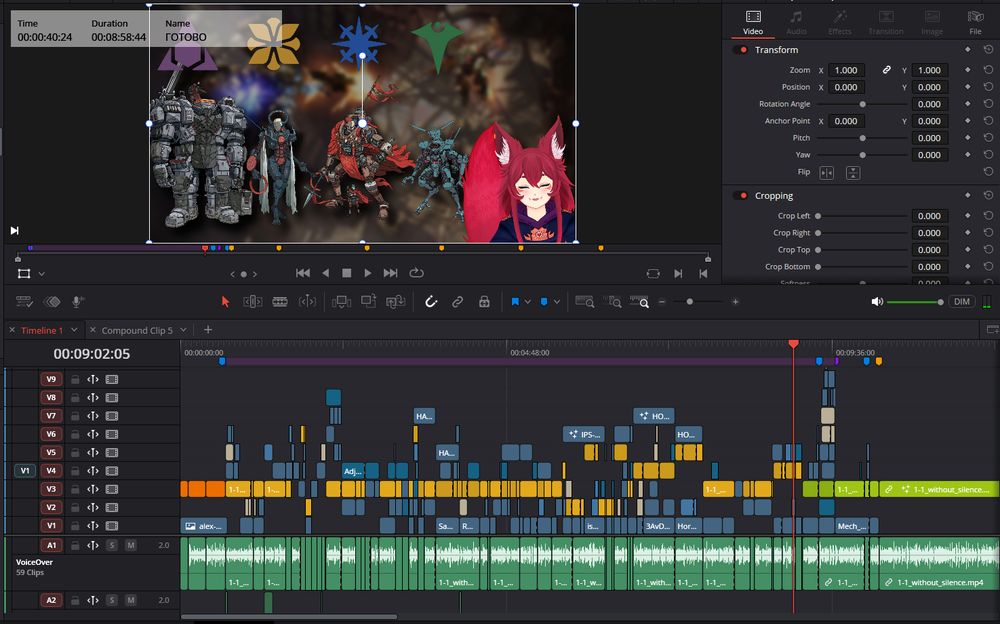Image resolution: width=1000 pixels, height=624 pixels.
Task: Mute the A1 VoiceOver track
Action: point(130,545)
